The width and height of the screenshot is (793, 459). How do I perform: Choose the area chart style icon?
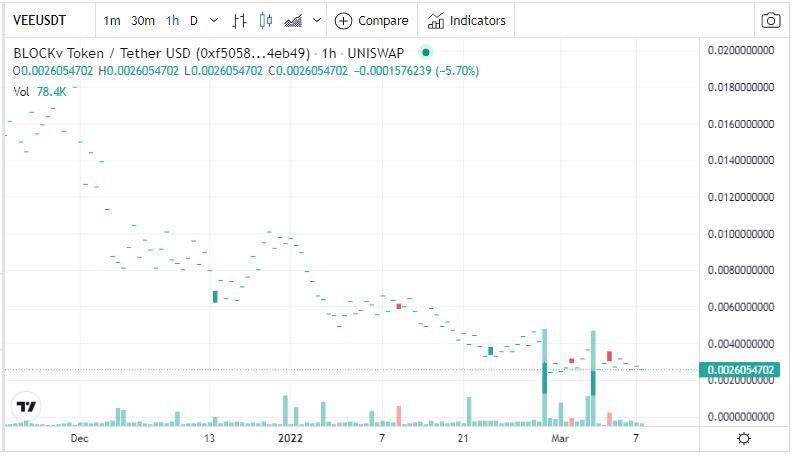point(293,21)
